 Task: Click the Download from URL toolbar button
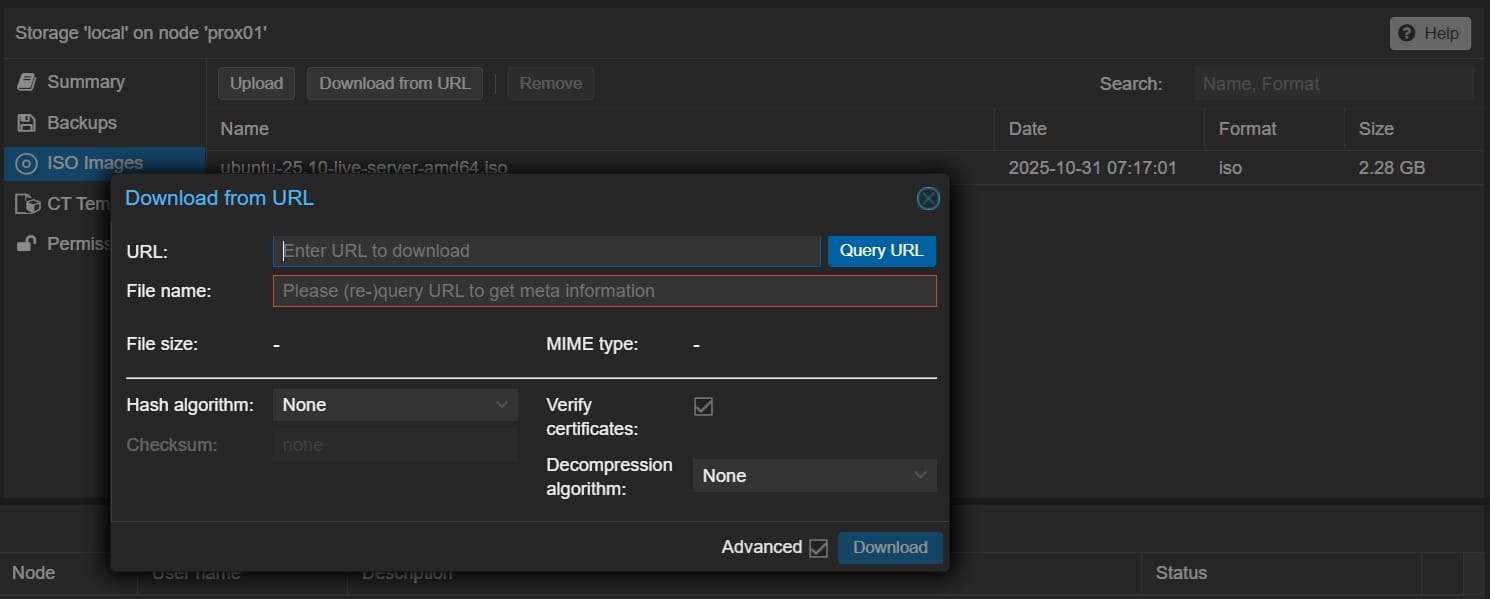[394, 83]
